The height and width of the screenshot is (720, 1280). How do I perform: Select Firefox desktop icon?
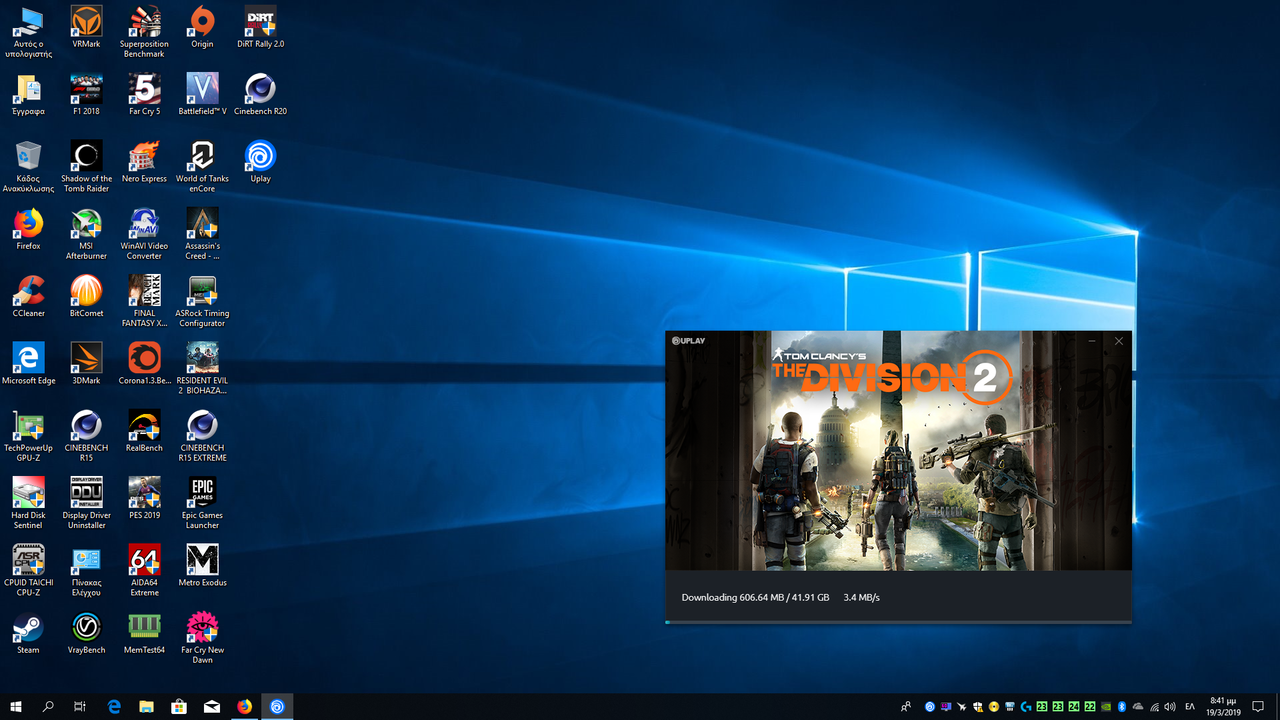tap(28, 229)
